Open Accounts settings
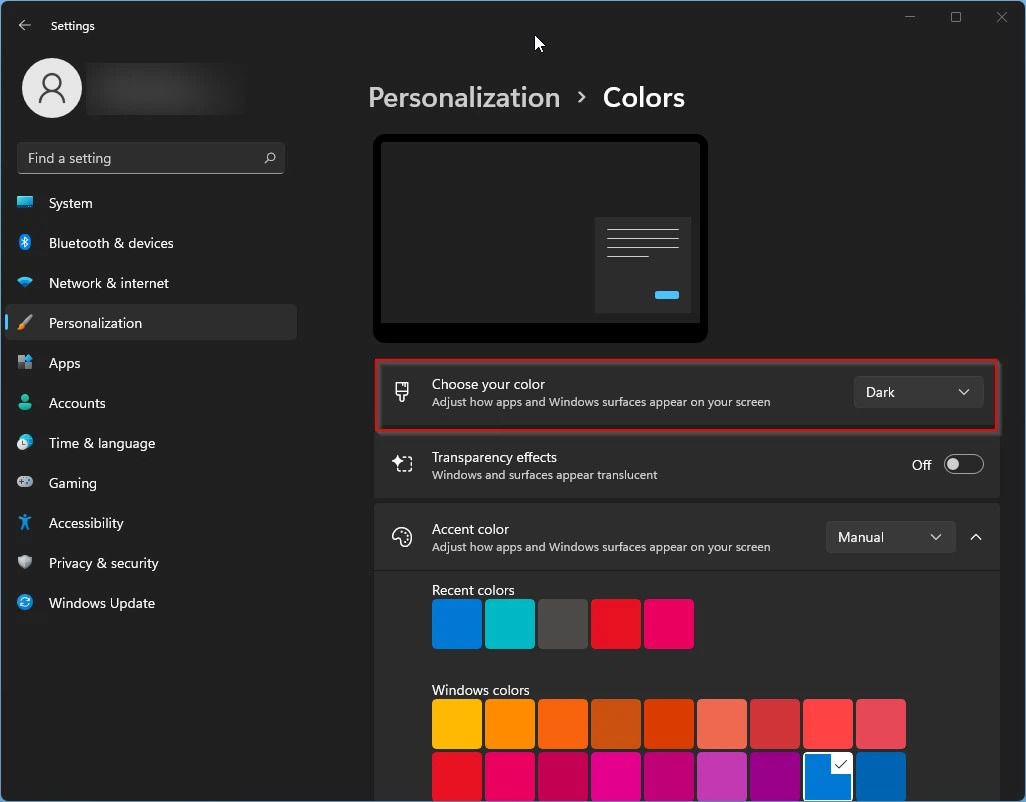1026x802 pixels. (x=150, y=403)
